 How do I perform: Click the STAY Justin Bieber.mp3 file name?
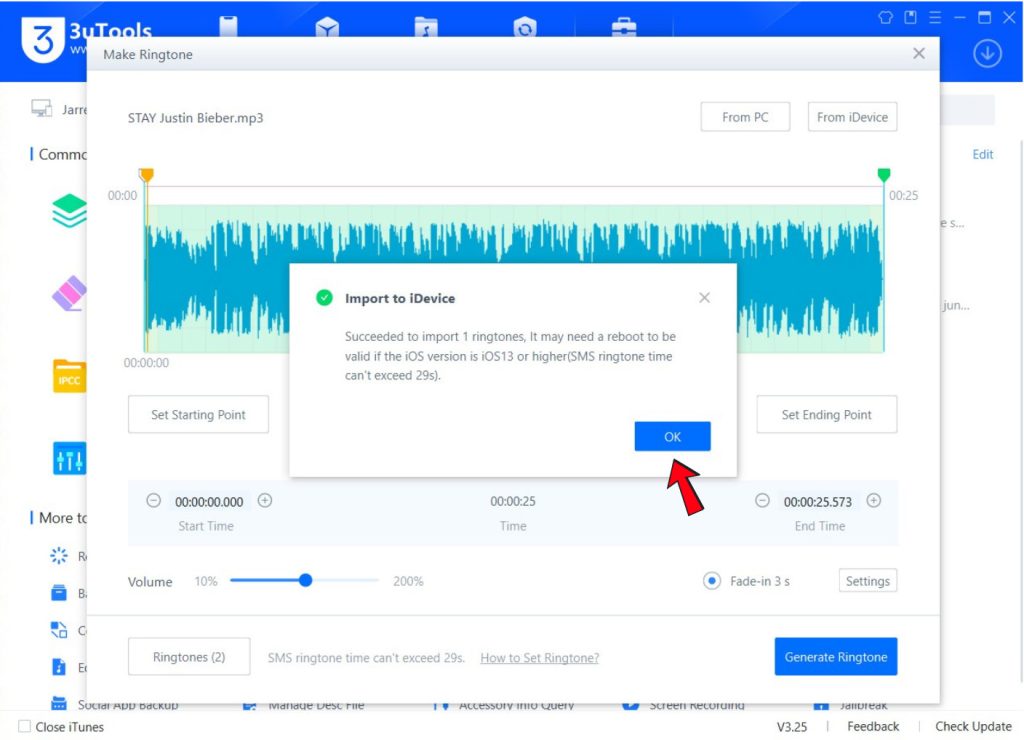195,118
